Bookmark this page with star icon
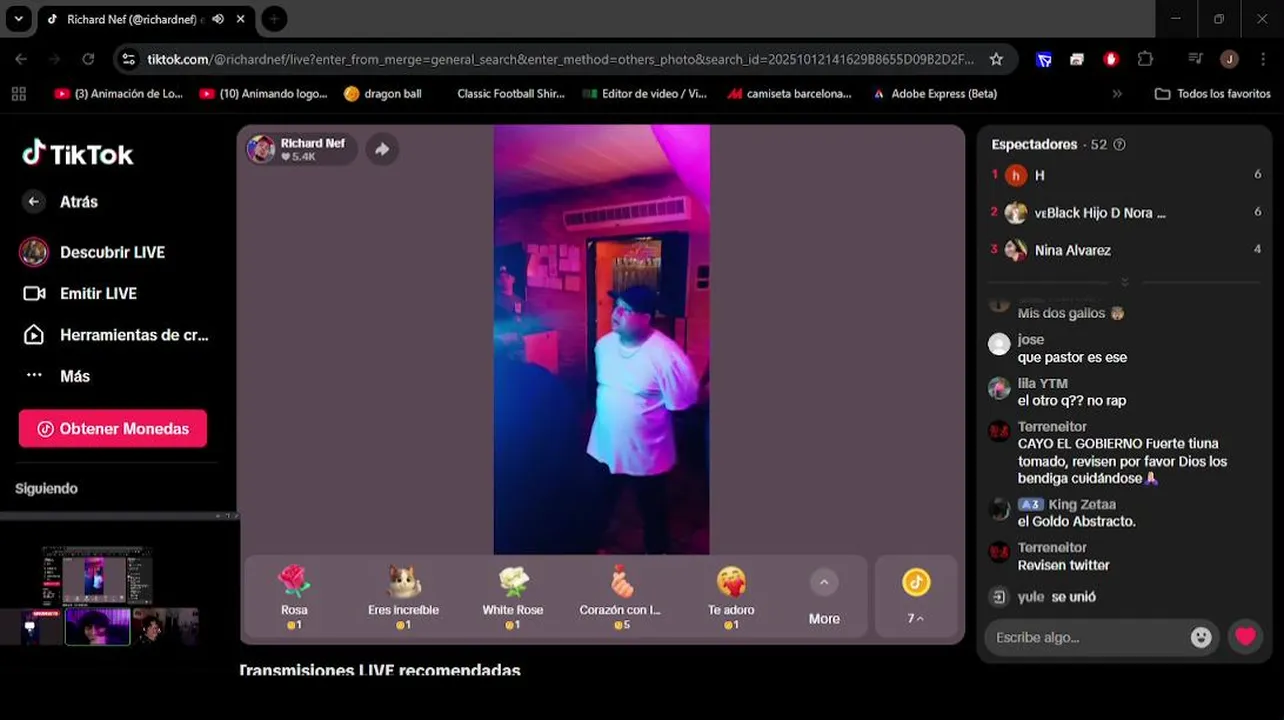 [x=996, y=59]
